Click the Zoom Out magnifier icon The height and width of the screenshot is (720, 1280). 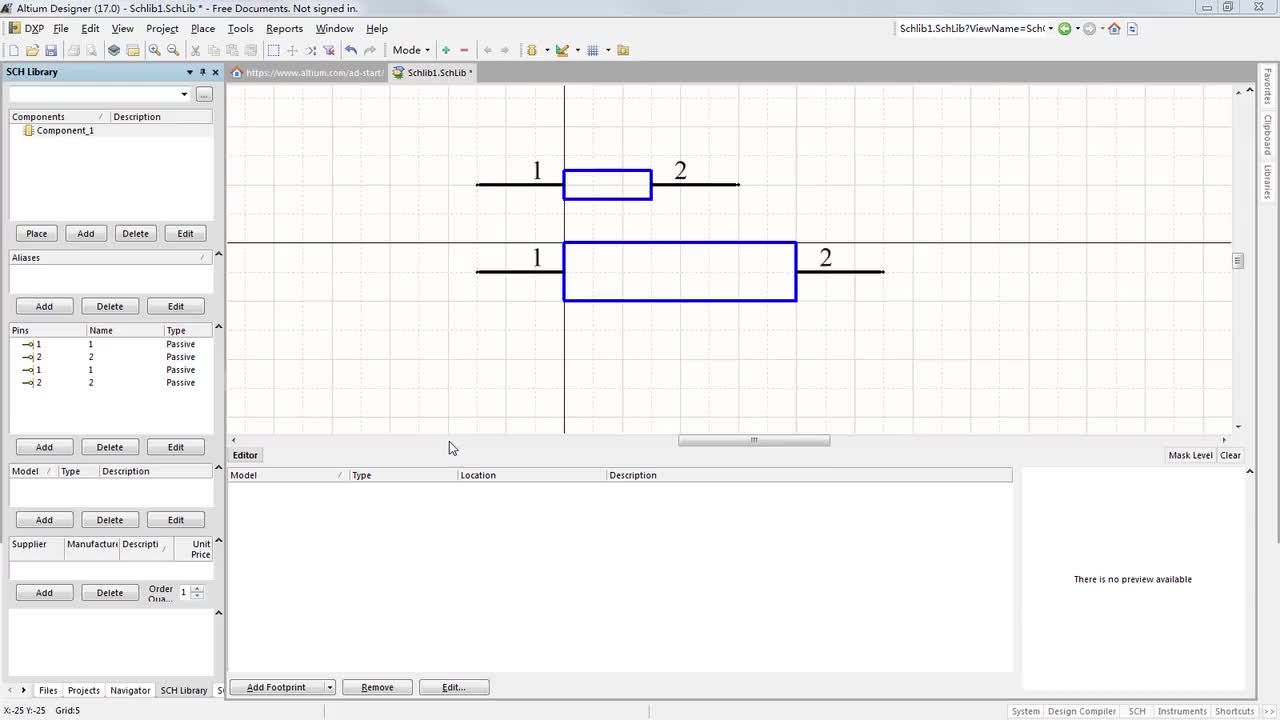pos(173,50)
